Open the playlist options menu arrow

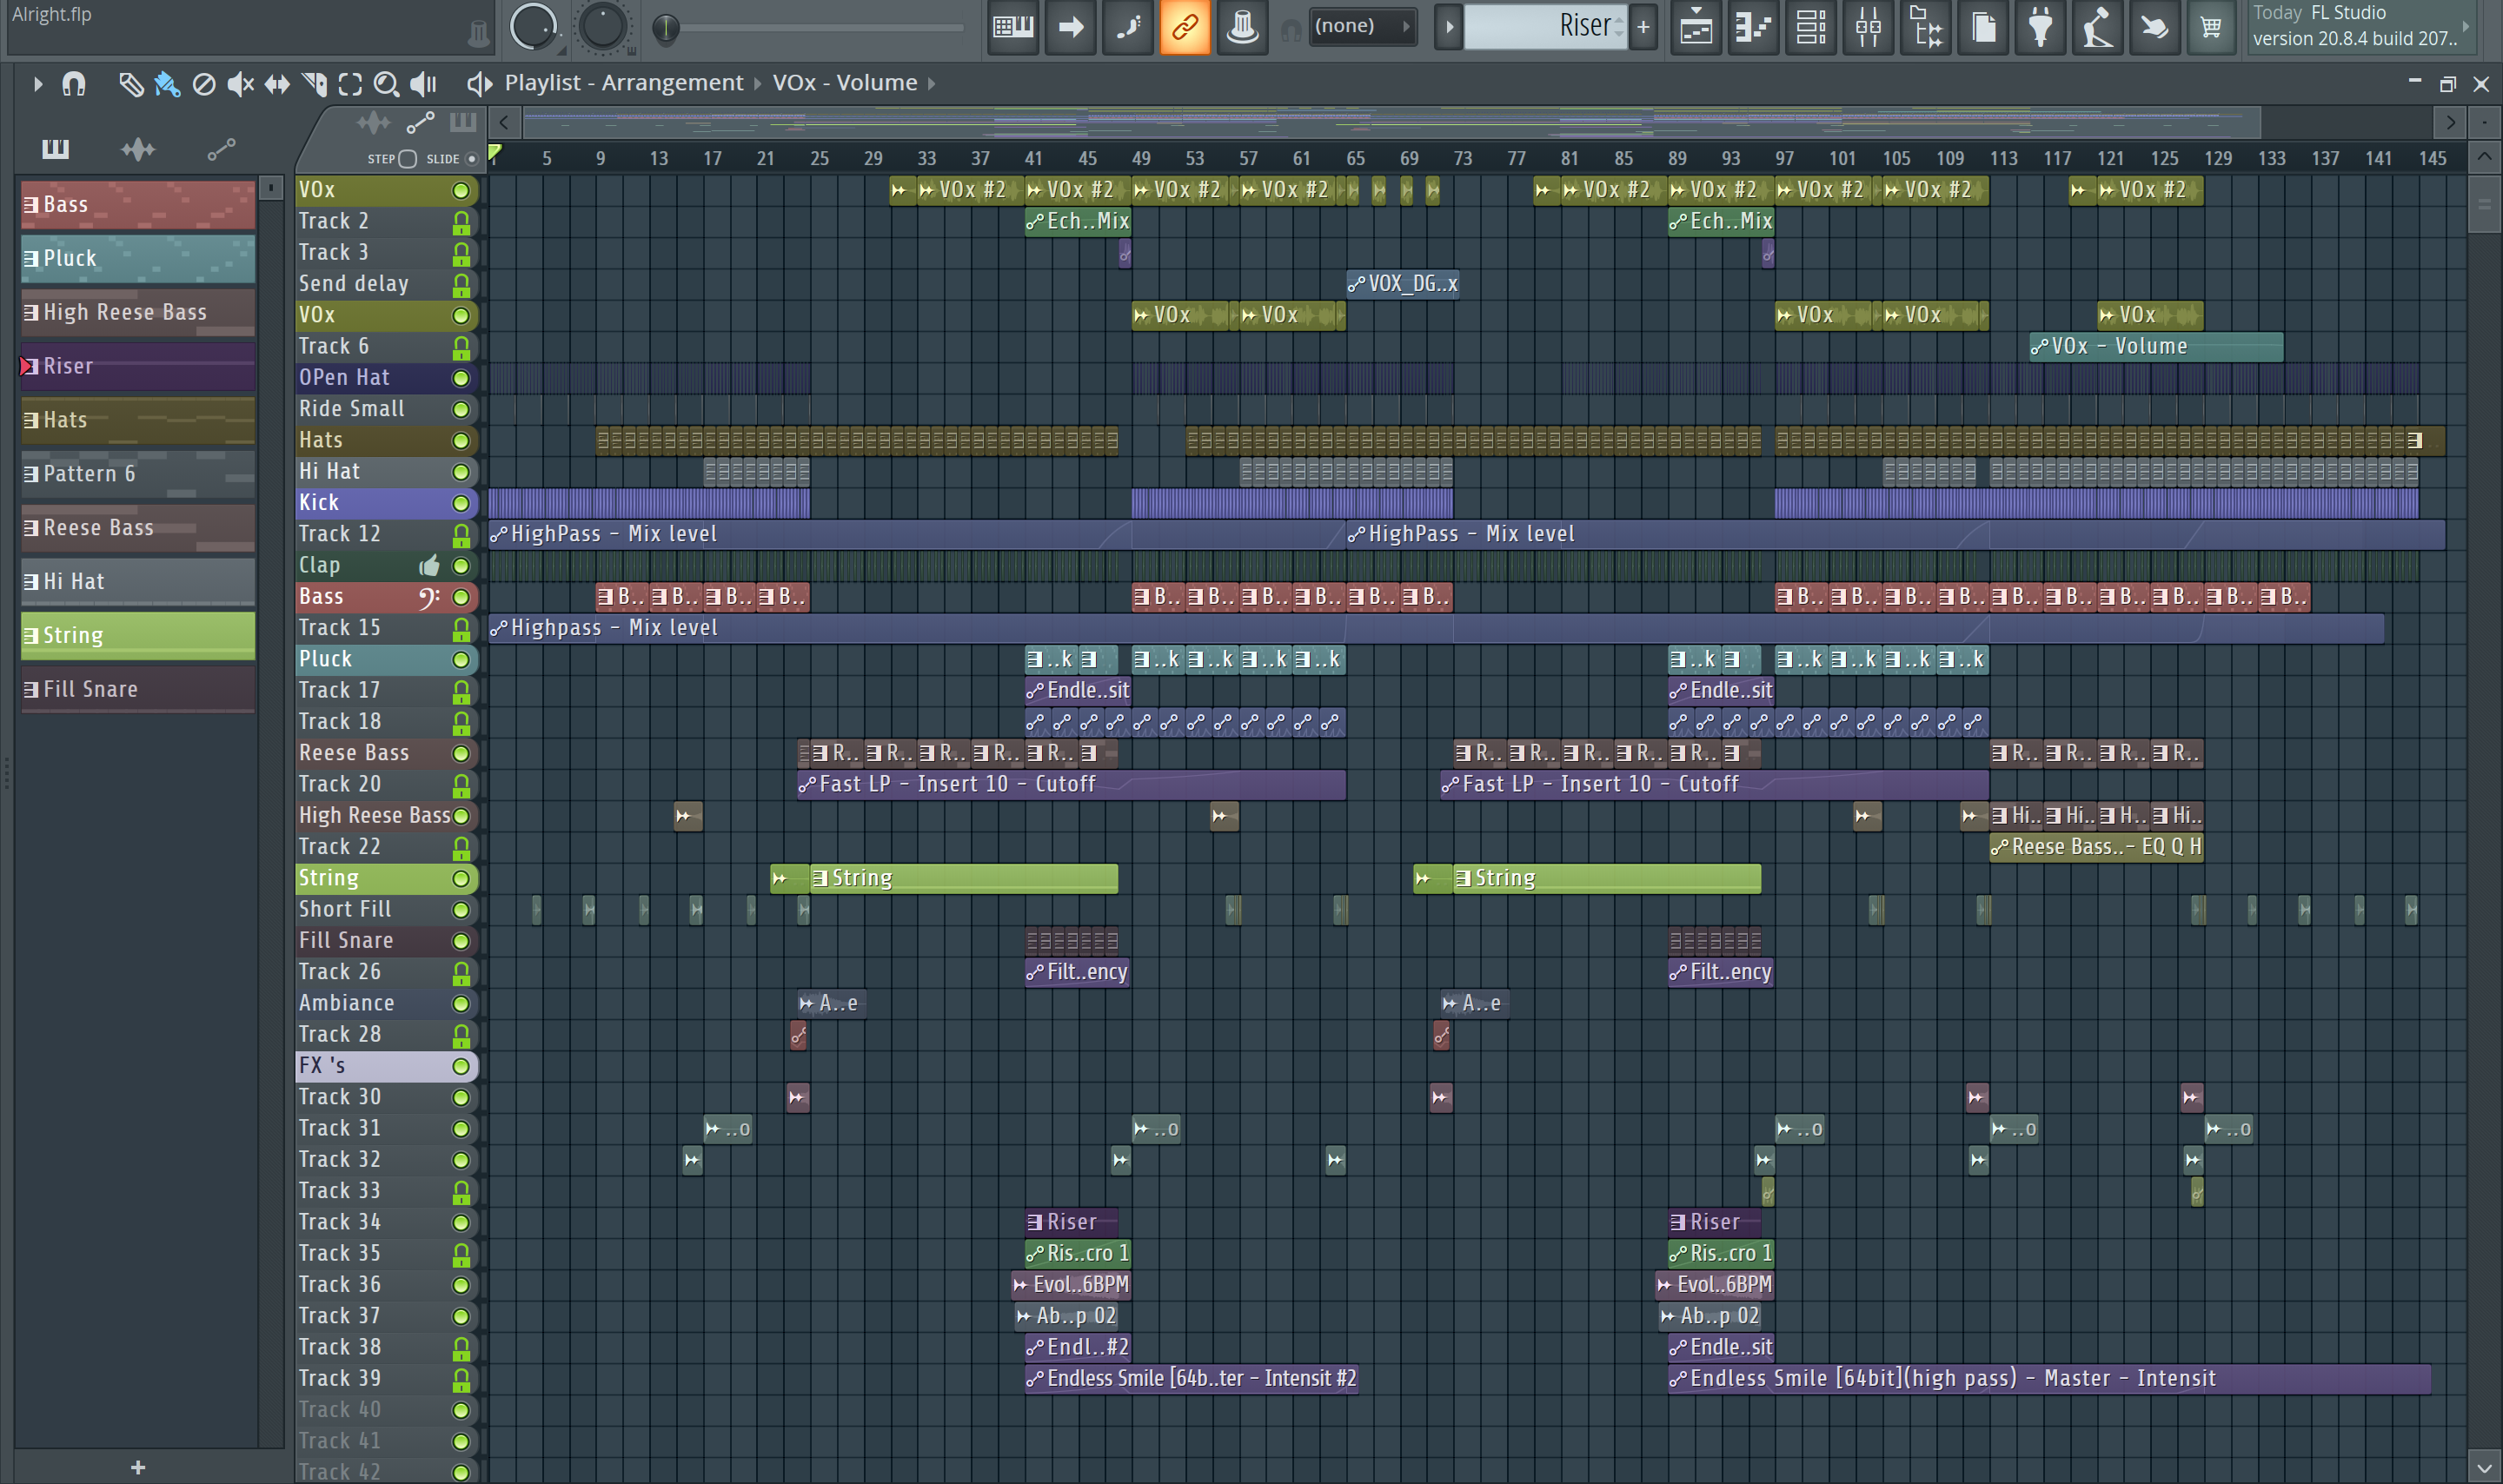37,84
